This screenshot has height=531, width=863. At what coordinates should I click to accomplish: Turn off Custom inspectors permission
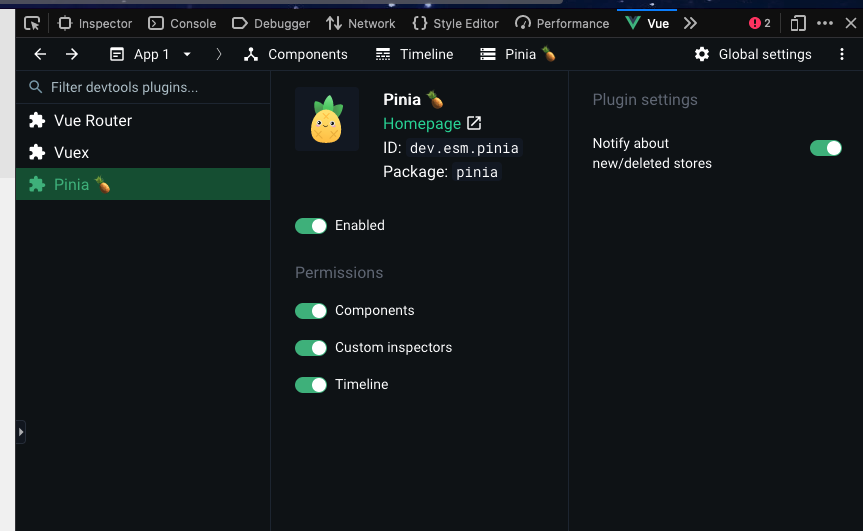click(311, 348)
